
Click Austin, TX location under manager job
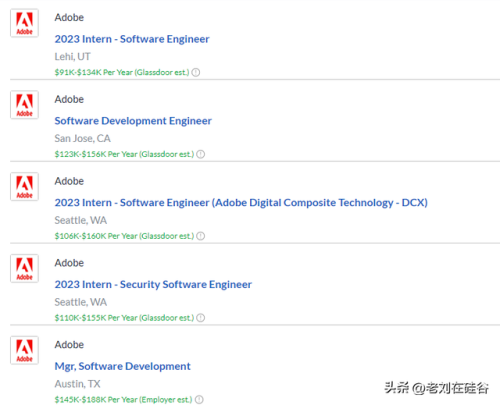coord(77,384)
